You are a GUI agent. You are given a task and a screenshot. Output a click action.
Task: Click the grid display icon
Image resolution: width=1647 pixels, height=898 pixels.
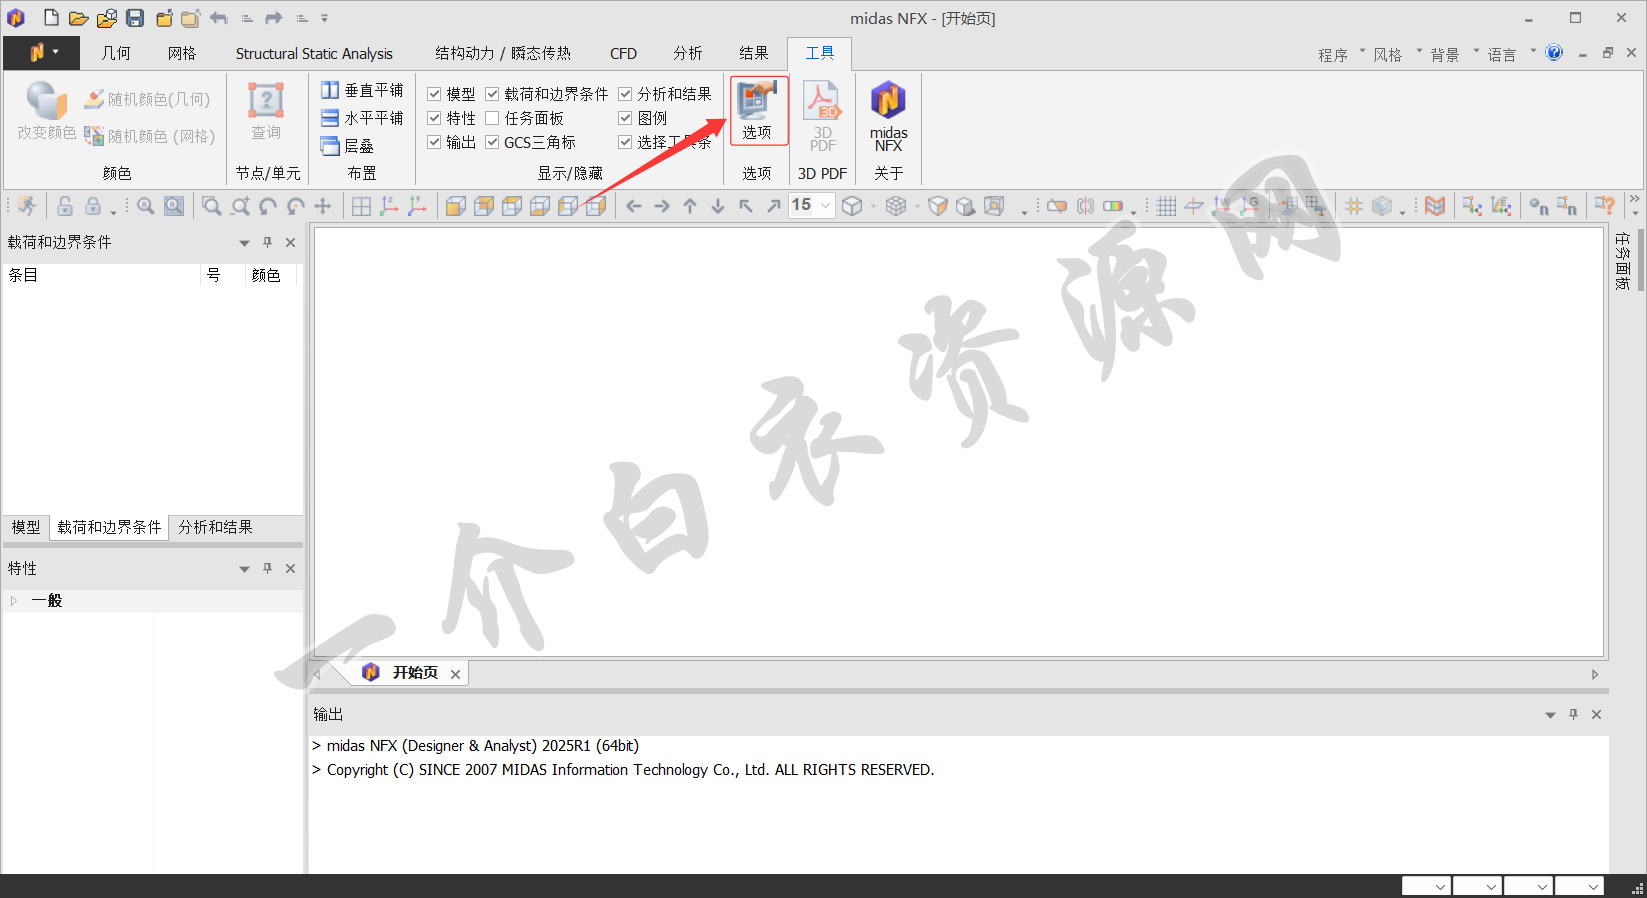1166,206
